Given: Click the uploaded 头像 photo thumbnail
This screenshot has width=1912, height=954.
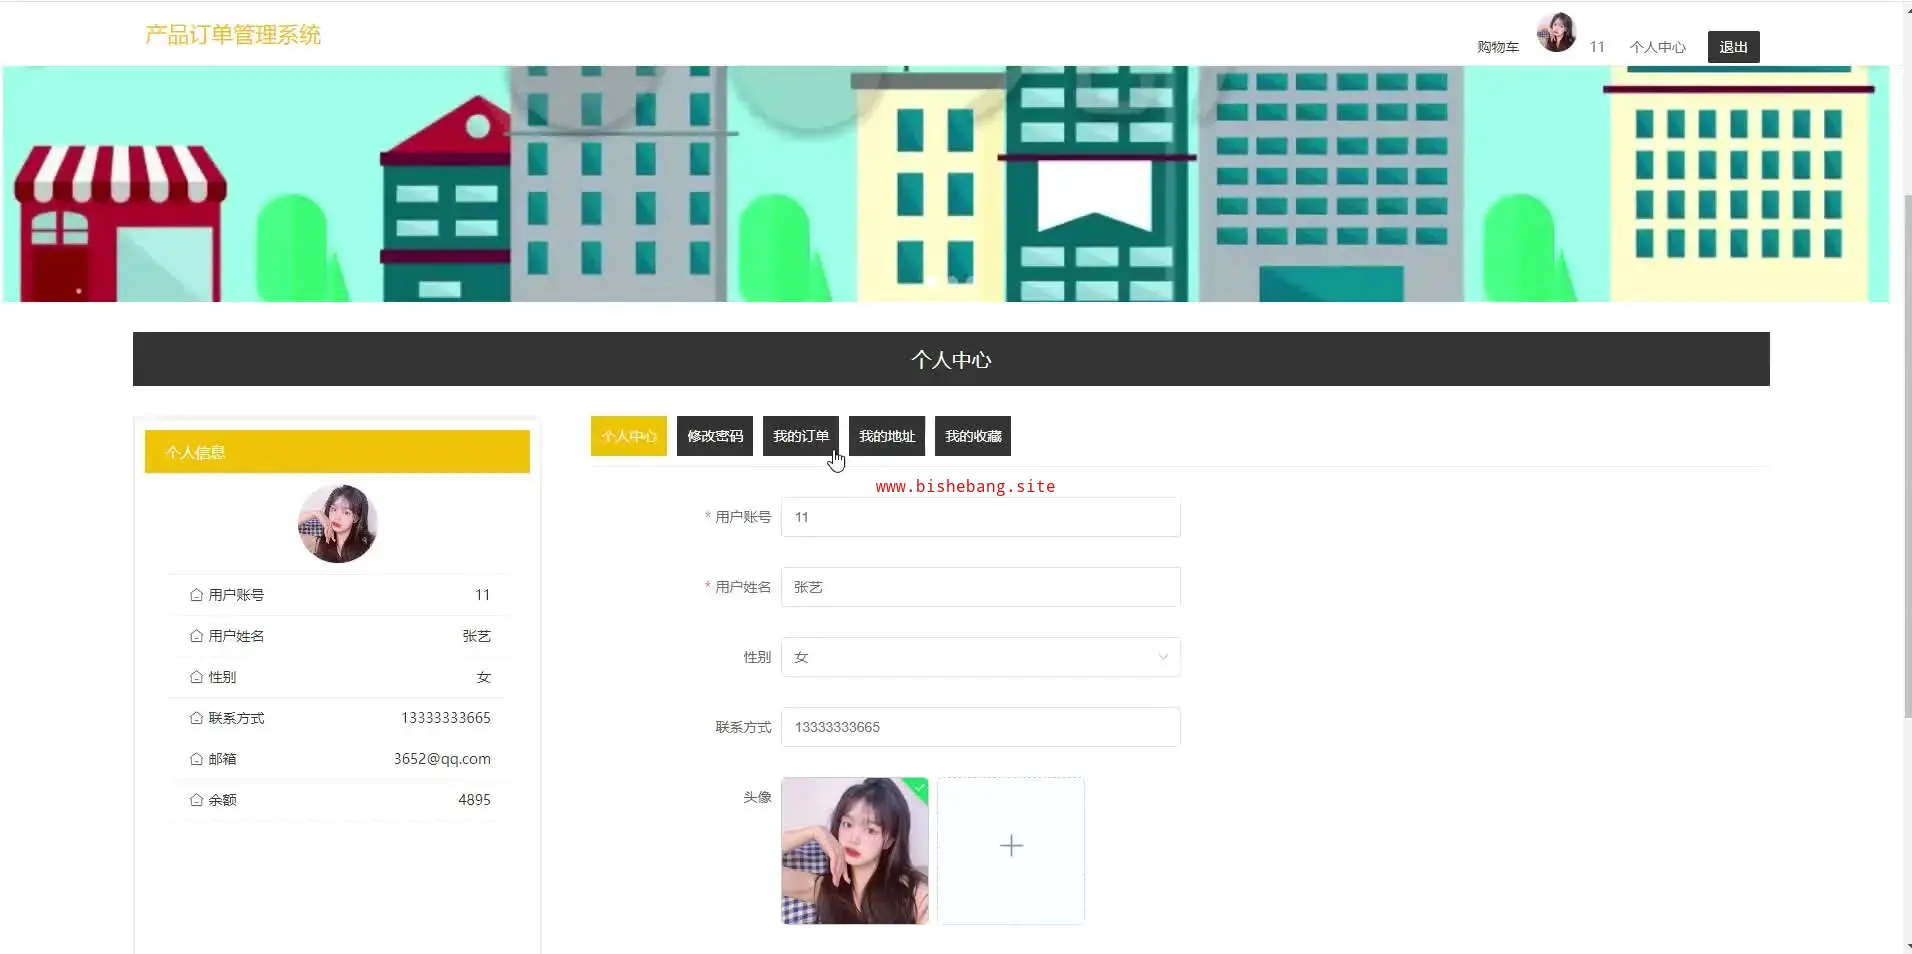Looking at the screenshot, I should tap(854, 851).
